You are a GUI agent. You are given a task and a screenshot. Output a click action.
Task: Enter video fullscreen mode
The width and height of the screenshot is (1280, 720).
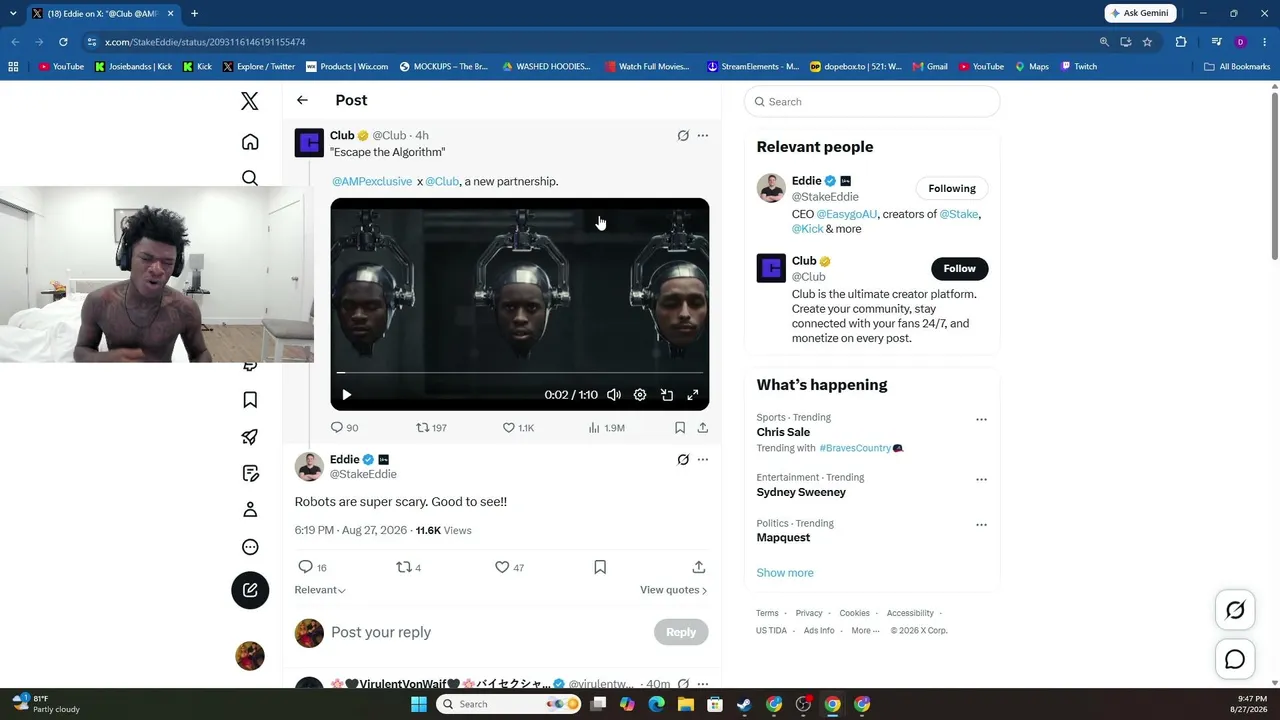click(693, 395)
